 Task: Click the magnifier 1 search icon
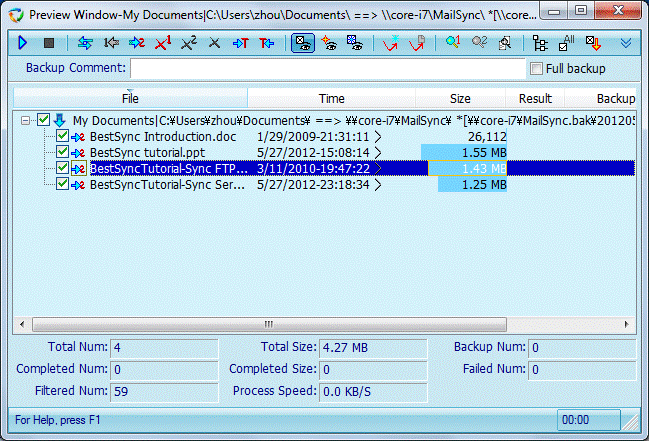(x=453, y=42)
